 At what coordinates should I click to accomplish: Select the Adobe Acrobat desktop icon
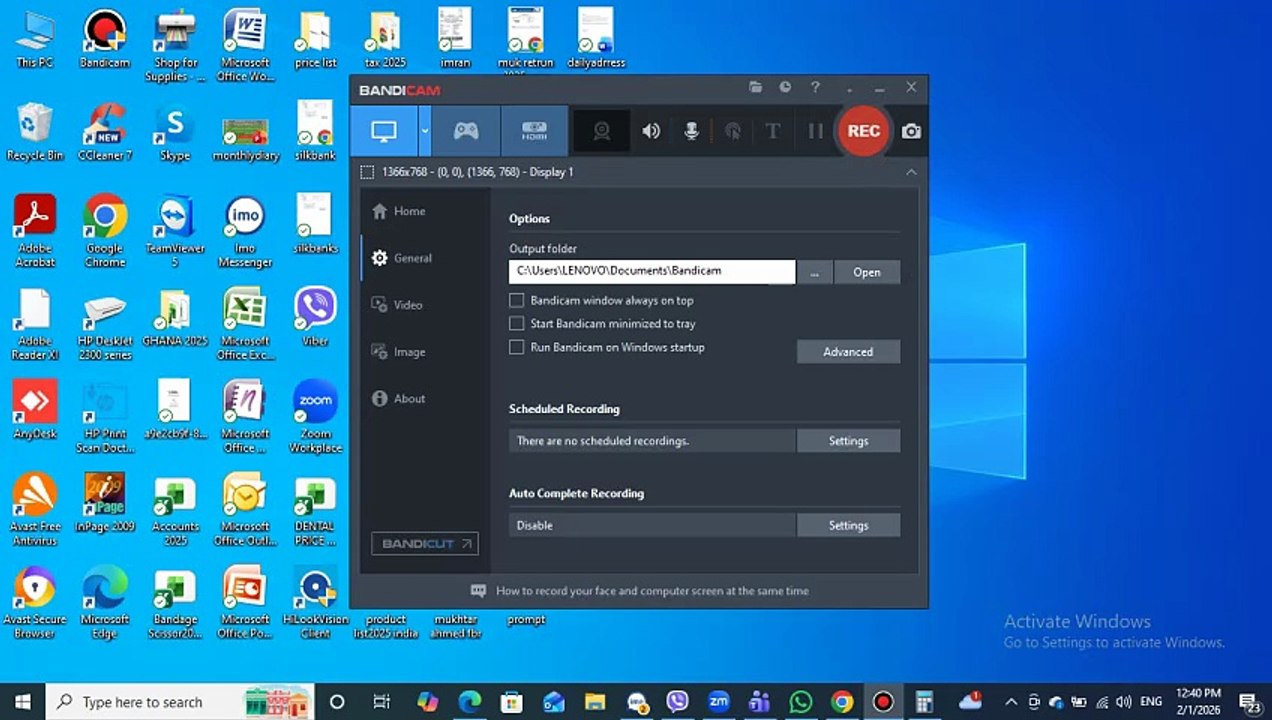35,231
